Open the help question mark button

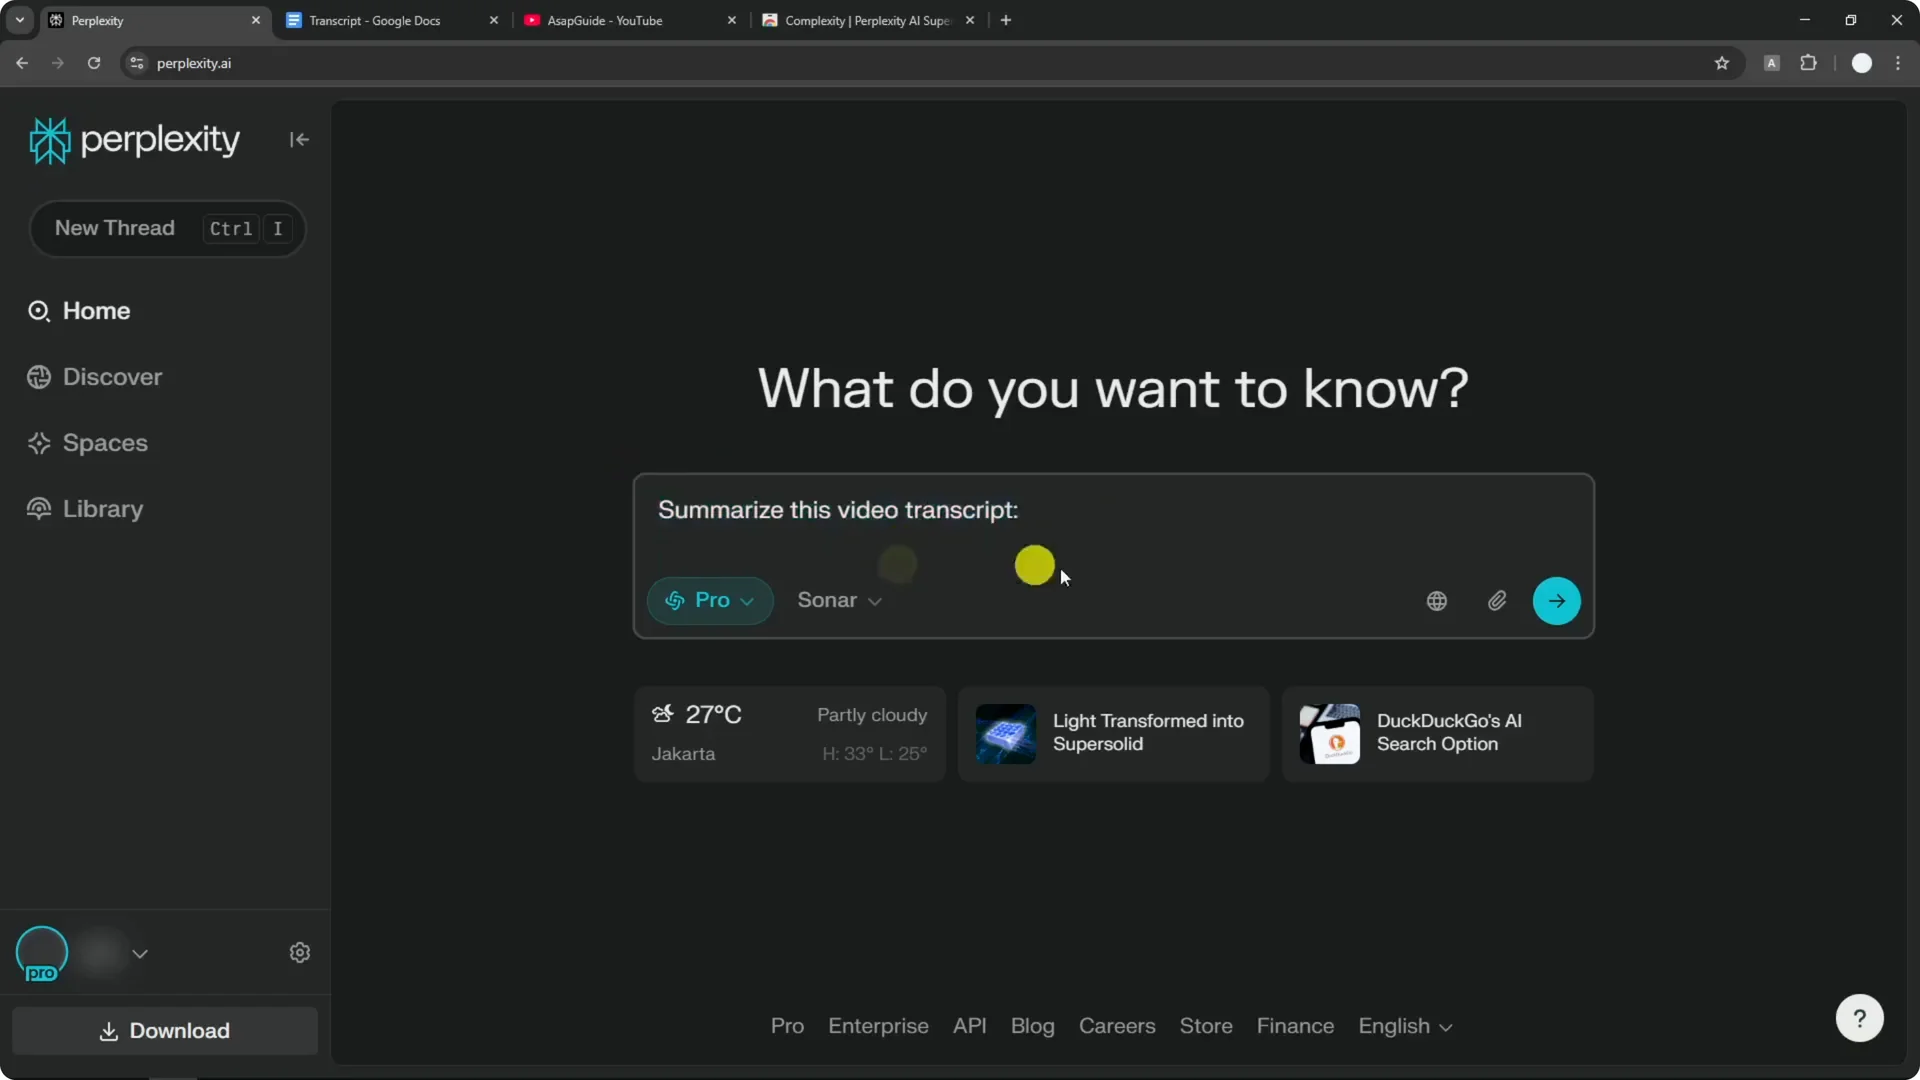point(1859,1018)
